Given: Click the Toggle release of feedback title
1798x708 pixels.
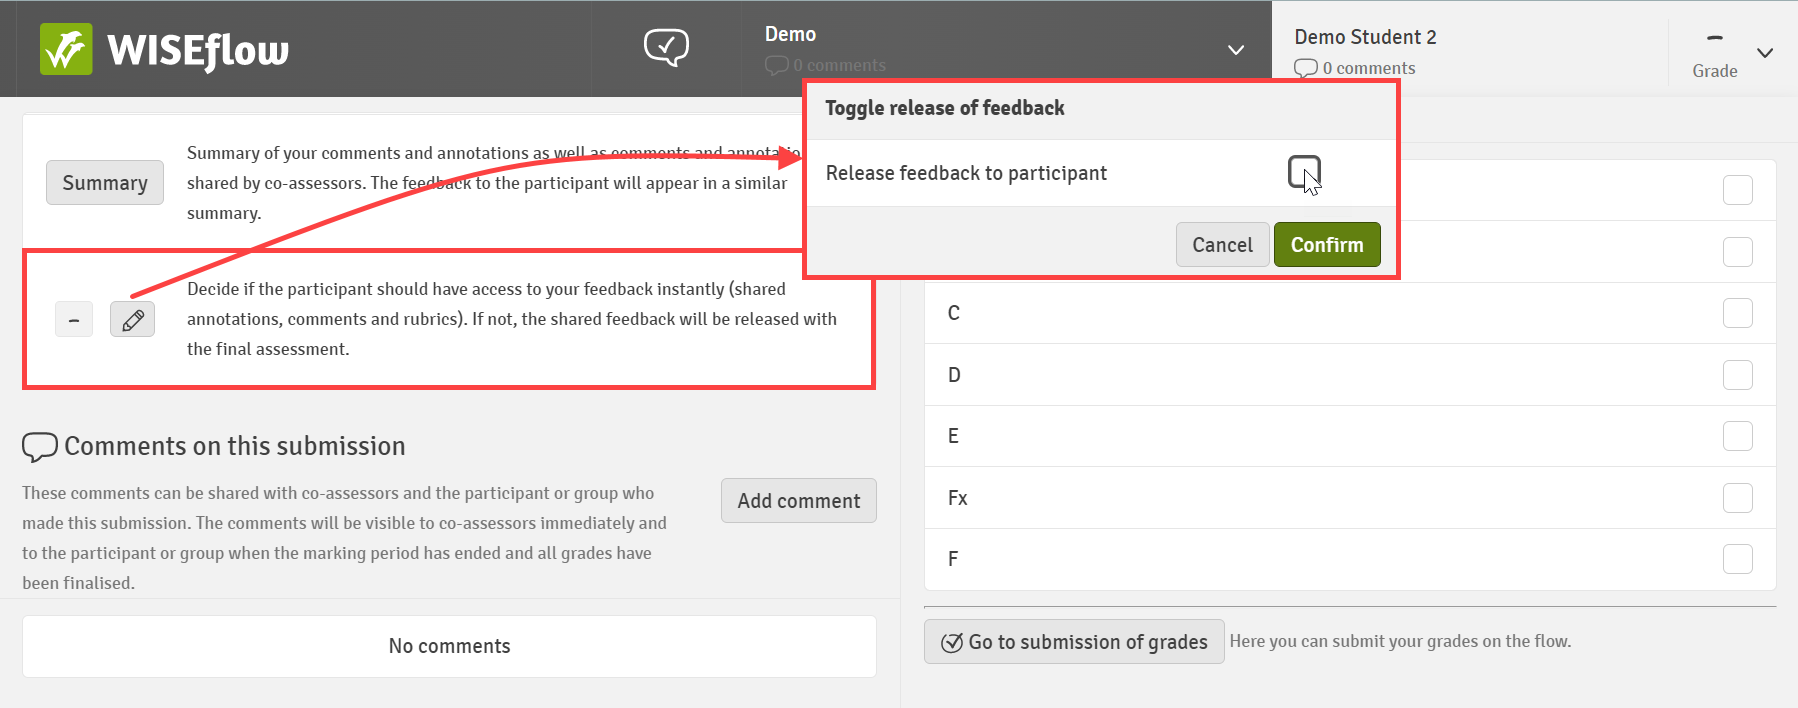Looking at the screenshot, I should pyautogui.click(x=945, y=108).
